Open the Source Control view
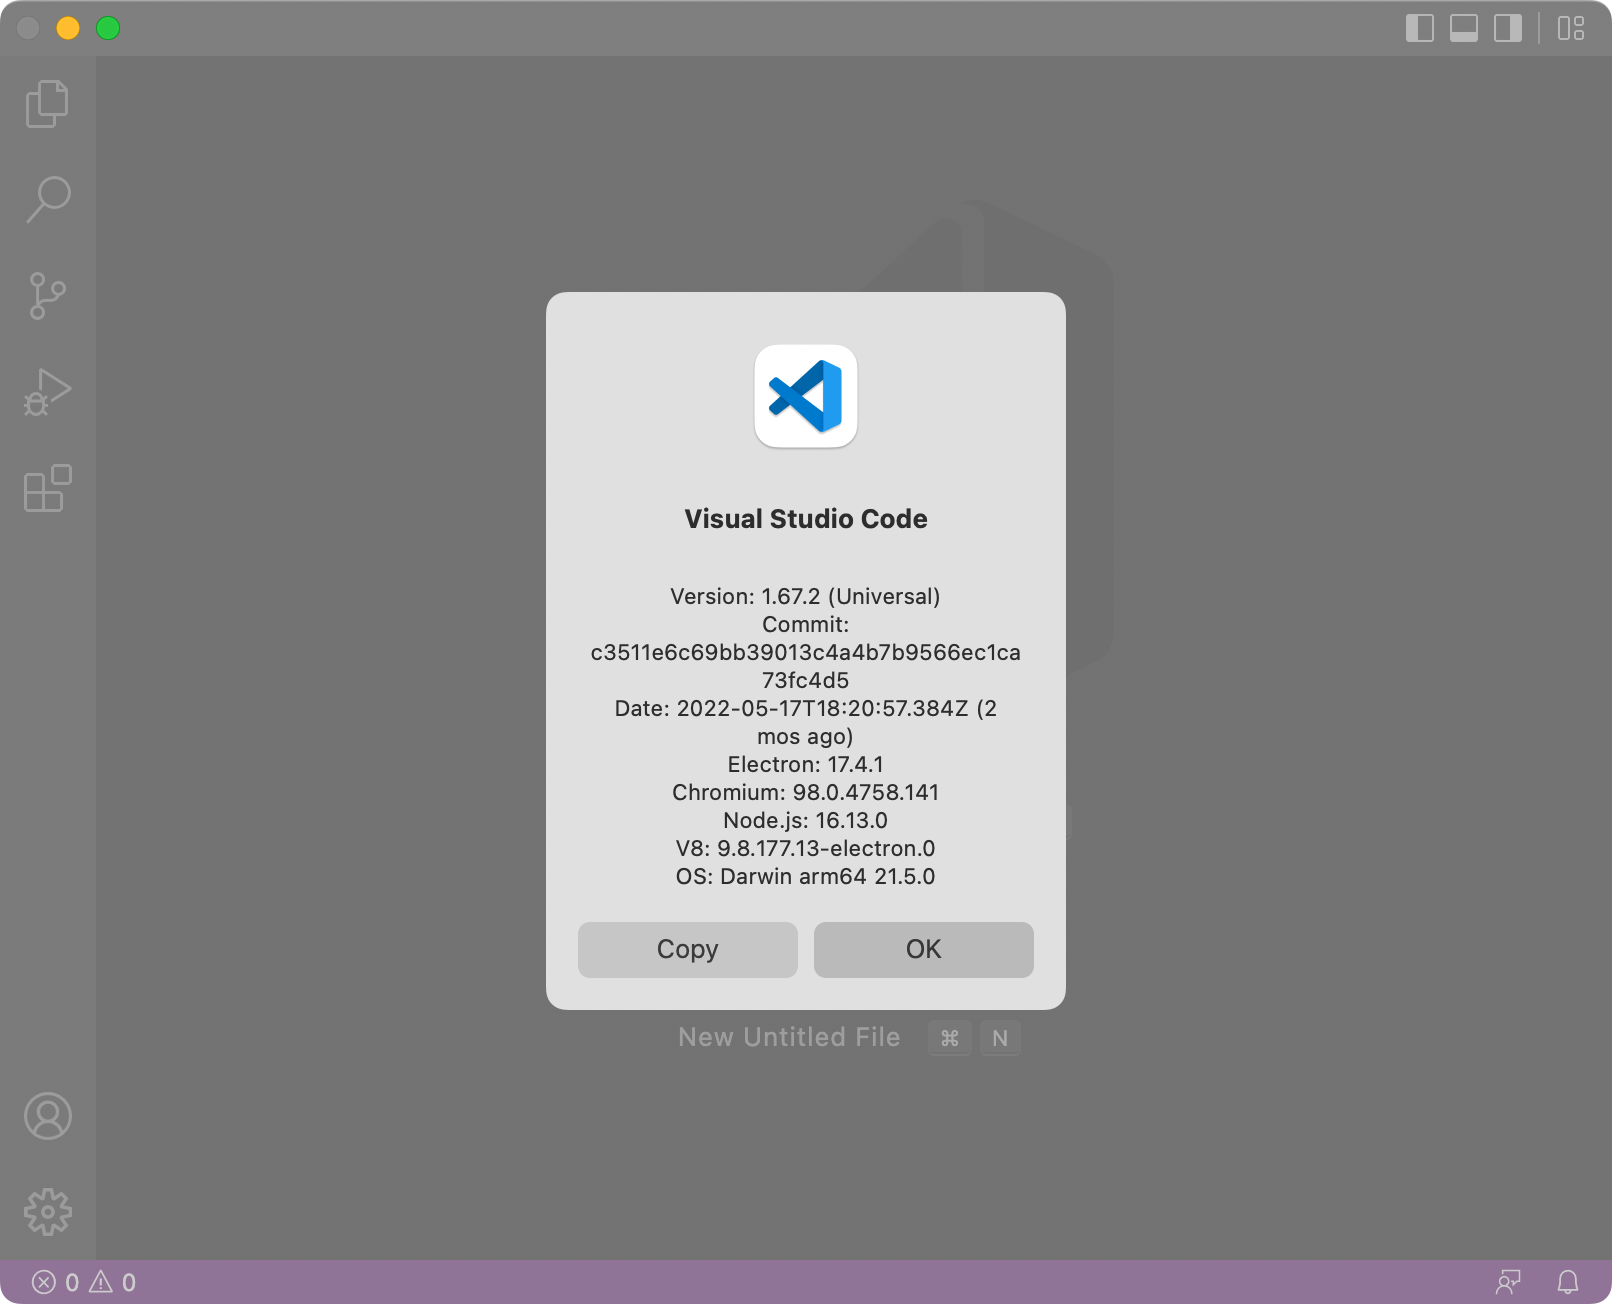 (47, 294)
